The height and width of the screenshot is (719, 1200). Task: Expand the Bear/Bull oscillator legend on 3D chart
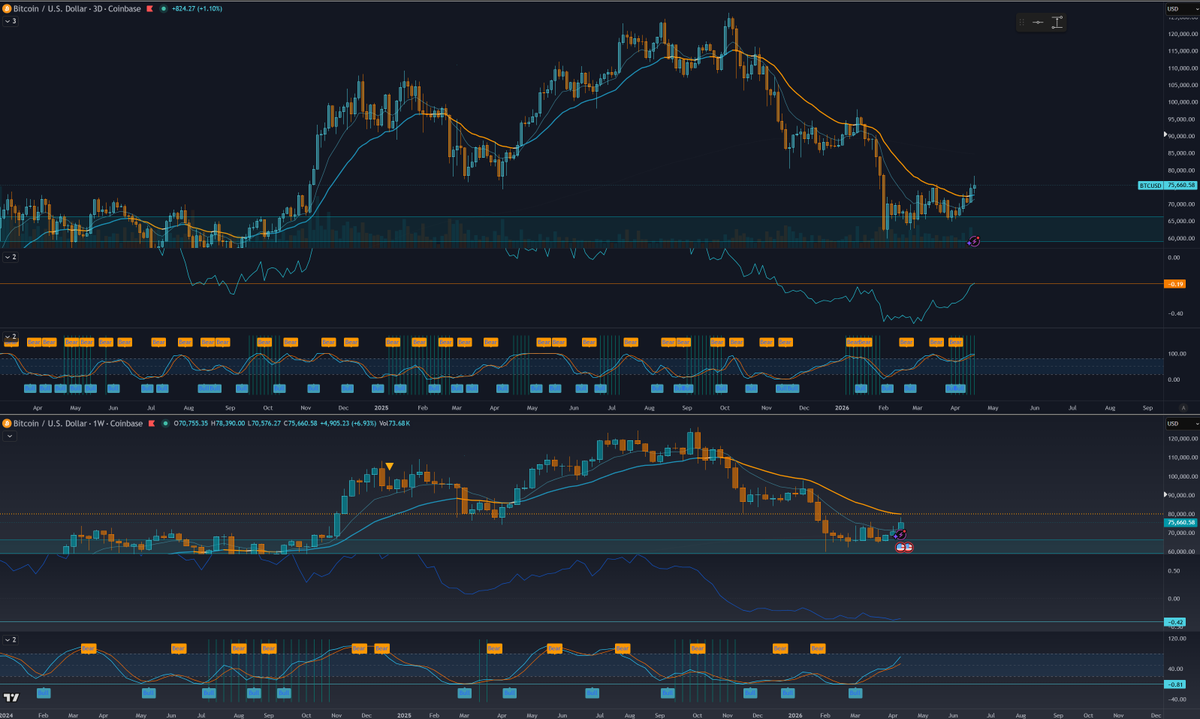pyautogui.click(x=10, y=337)
